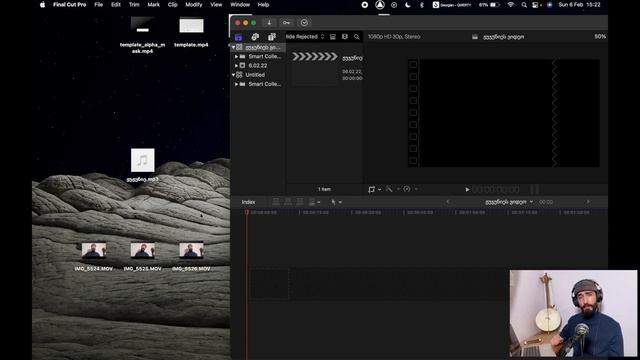Viewport: 640px width, 360px height.
Task: Open the viewer 50% zoom menu
Action: tap(600, 36)
